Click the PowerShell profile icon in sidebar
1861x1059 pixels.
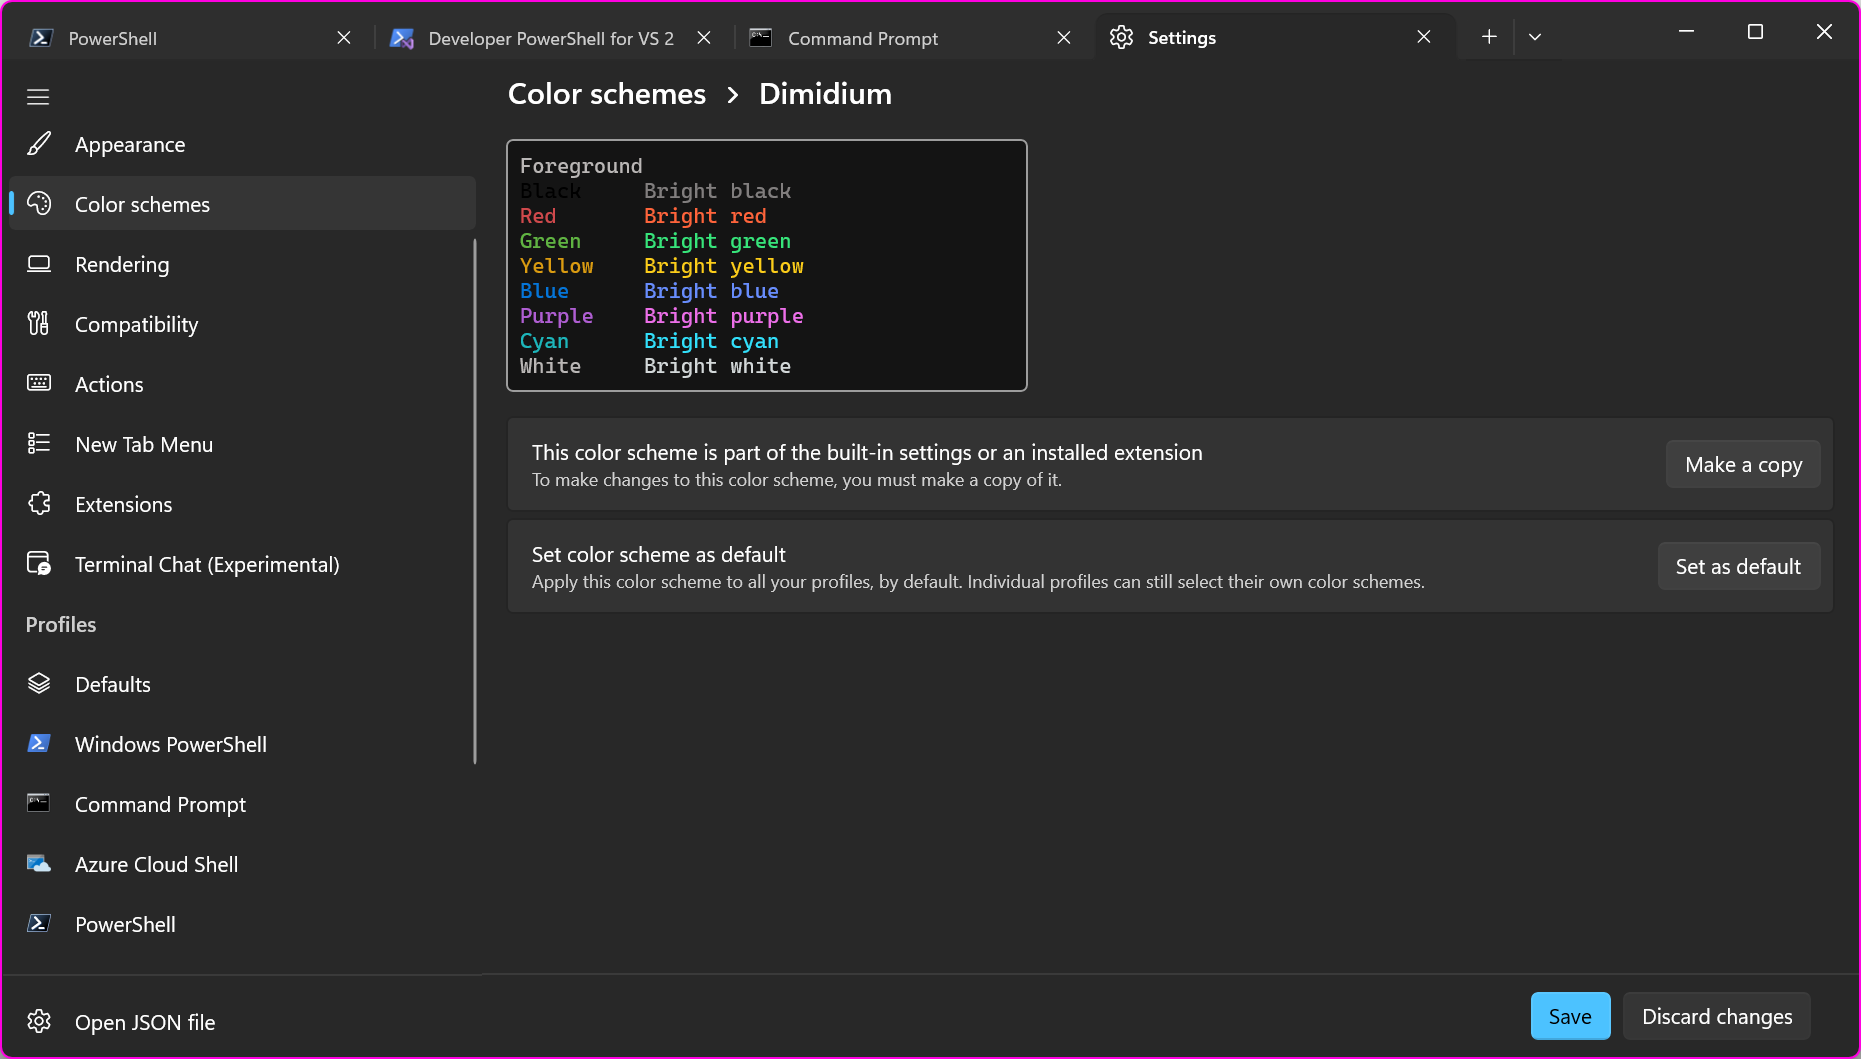coord(39,924)
